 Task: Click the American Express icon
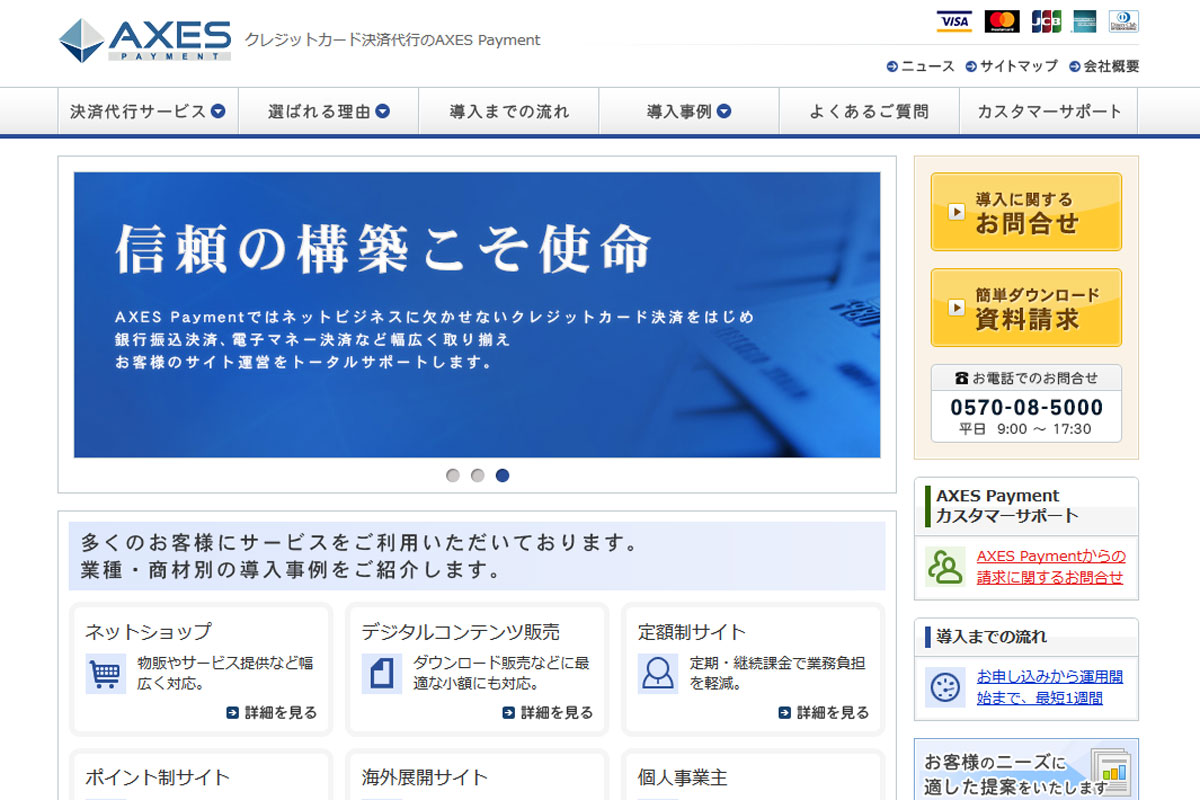1084,21
